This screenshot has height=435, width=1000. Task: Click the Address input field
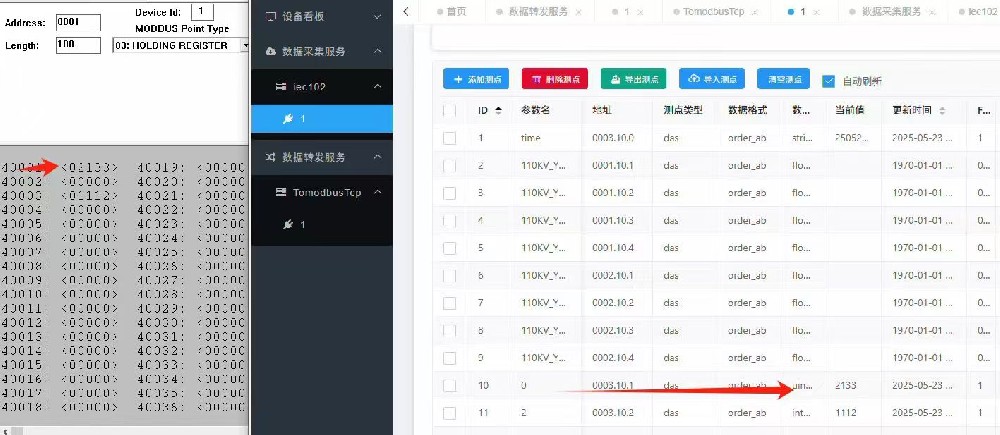78,22
